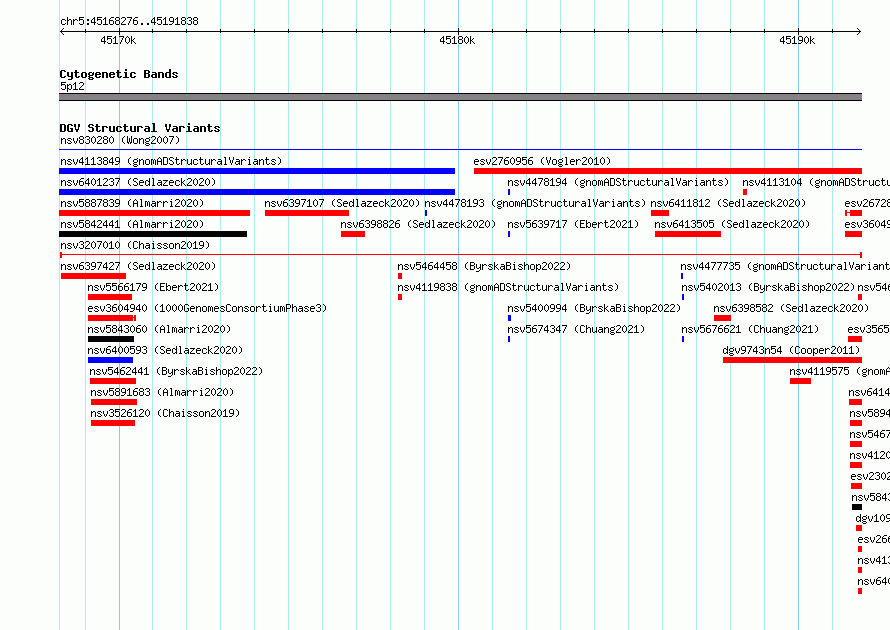Click the red bar under nsv3526120
This screenshot has height=630, width=890.
(x=113, y=423)
